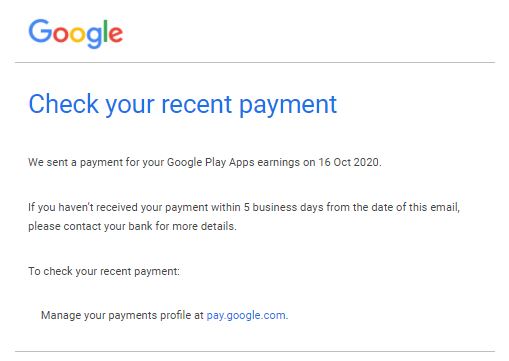Image resolution: width=509 pixels, height=361 pixels.
Task: Click the green letter l in the logo
Action: point(105,31)
